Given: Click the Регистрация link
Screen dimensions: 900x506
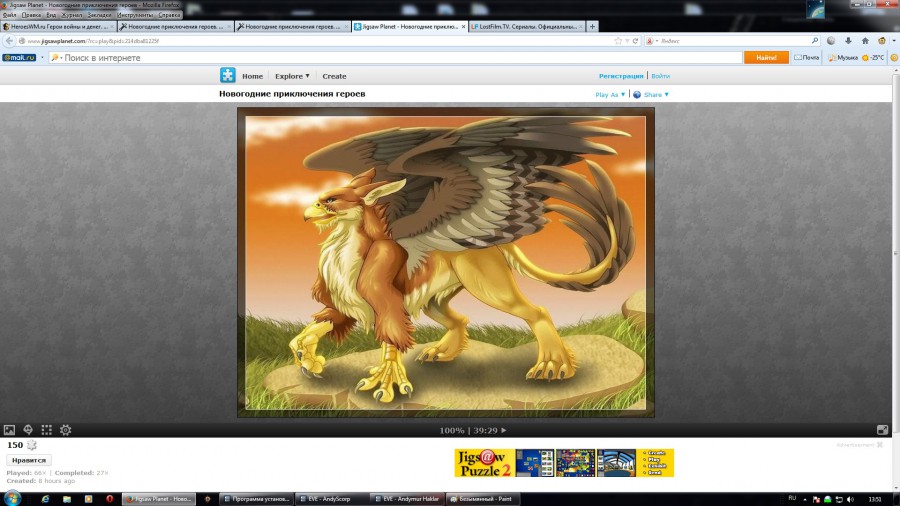Looking at the screenshot, I should [621, 76].
